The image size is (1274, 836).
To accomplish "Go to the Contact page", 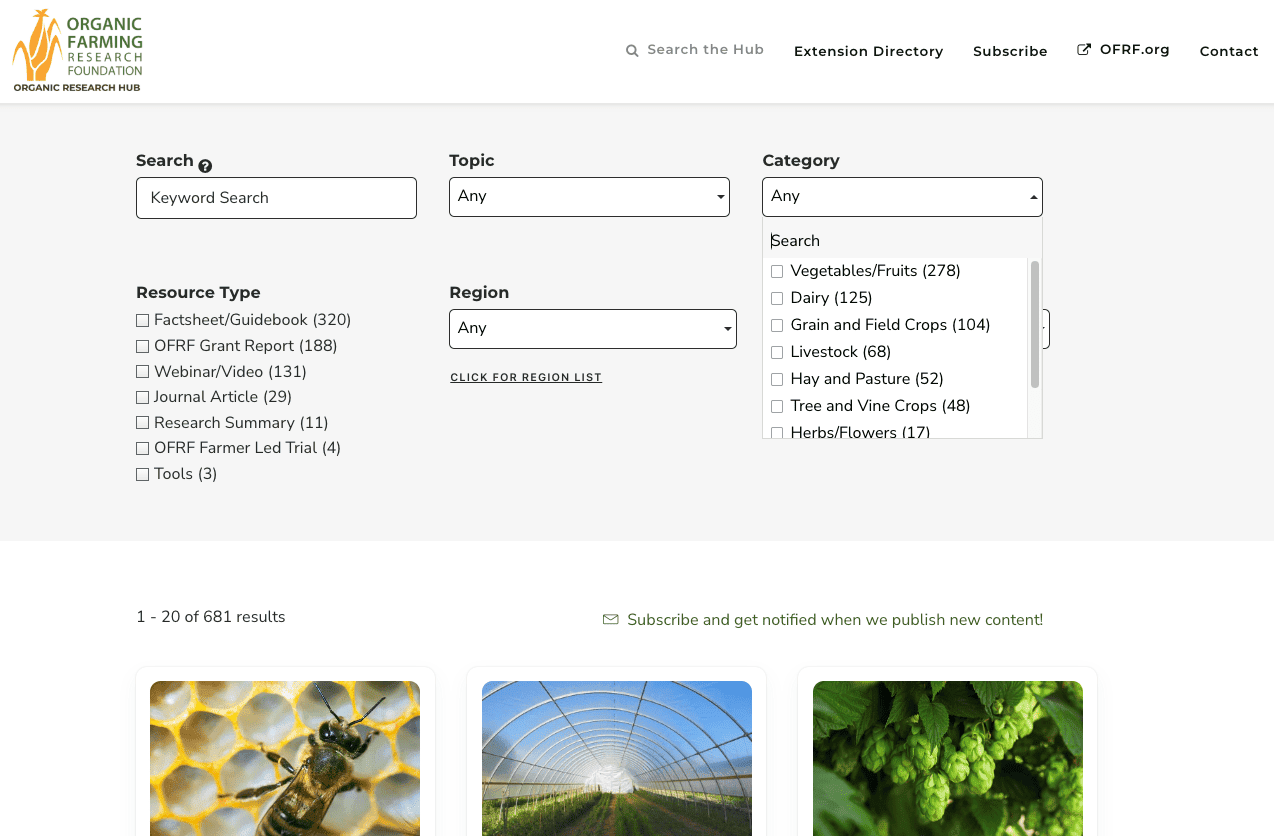I will 1228,51.
